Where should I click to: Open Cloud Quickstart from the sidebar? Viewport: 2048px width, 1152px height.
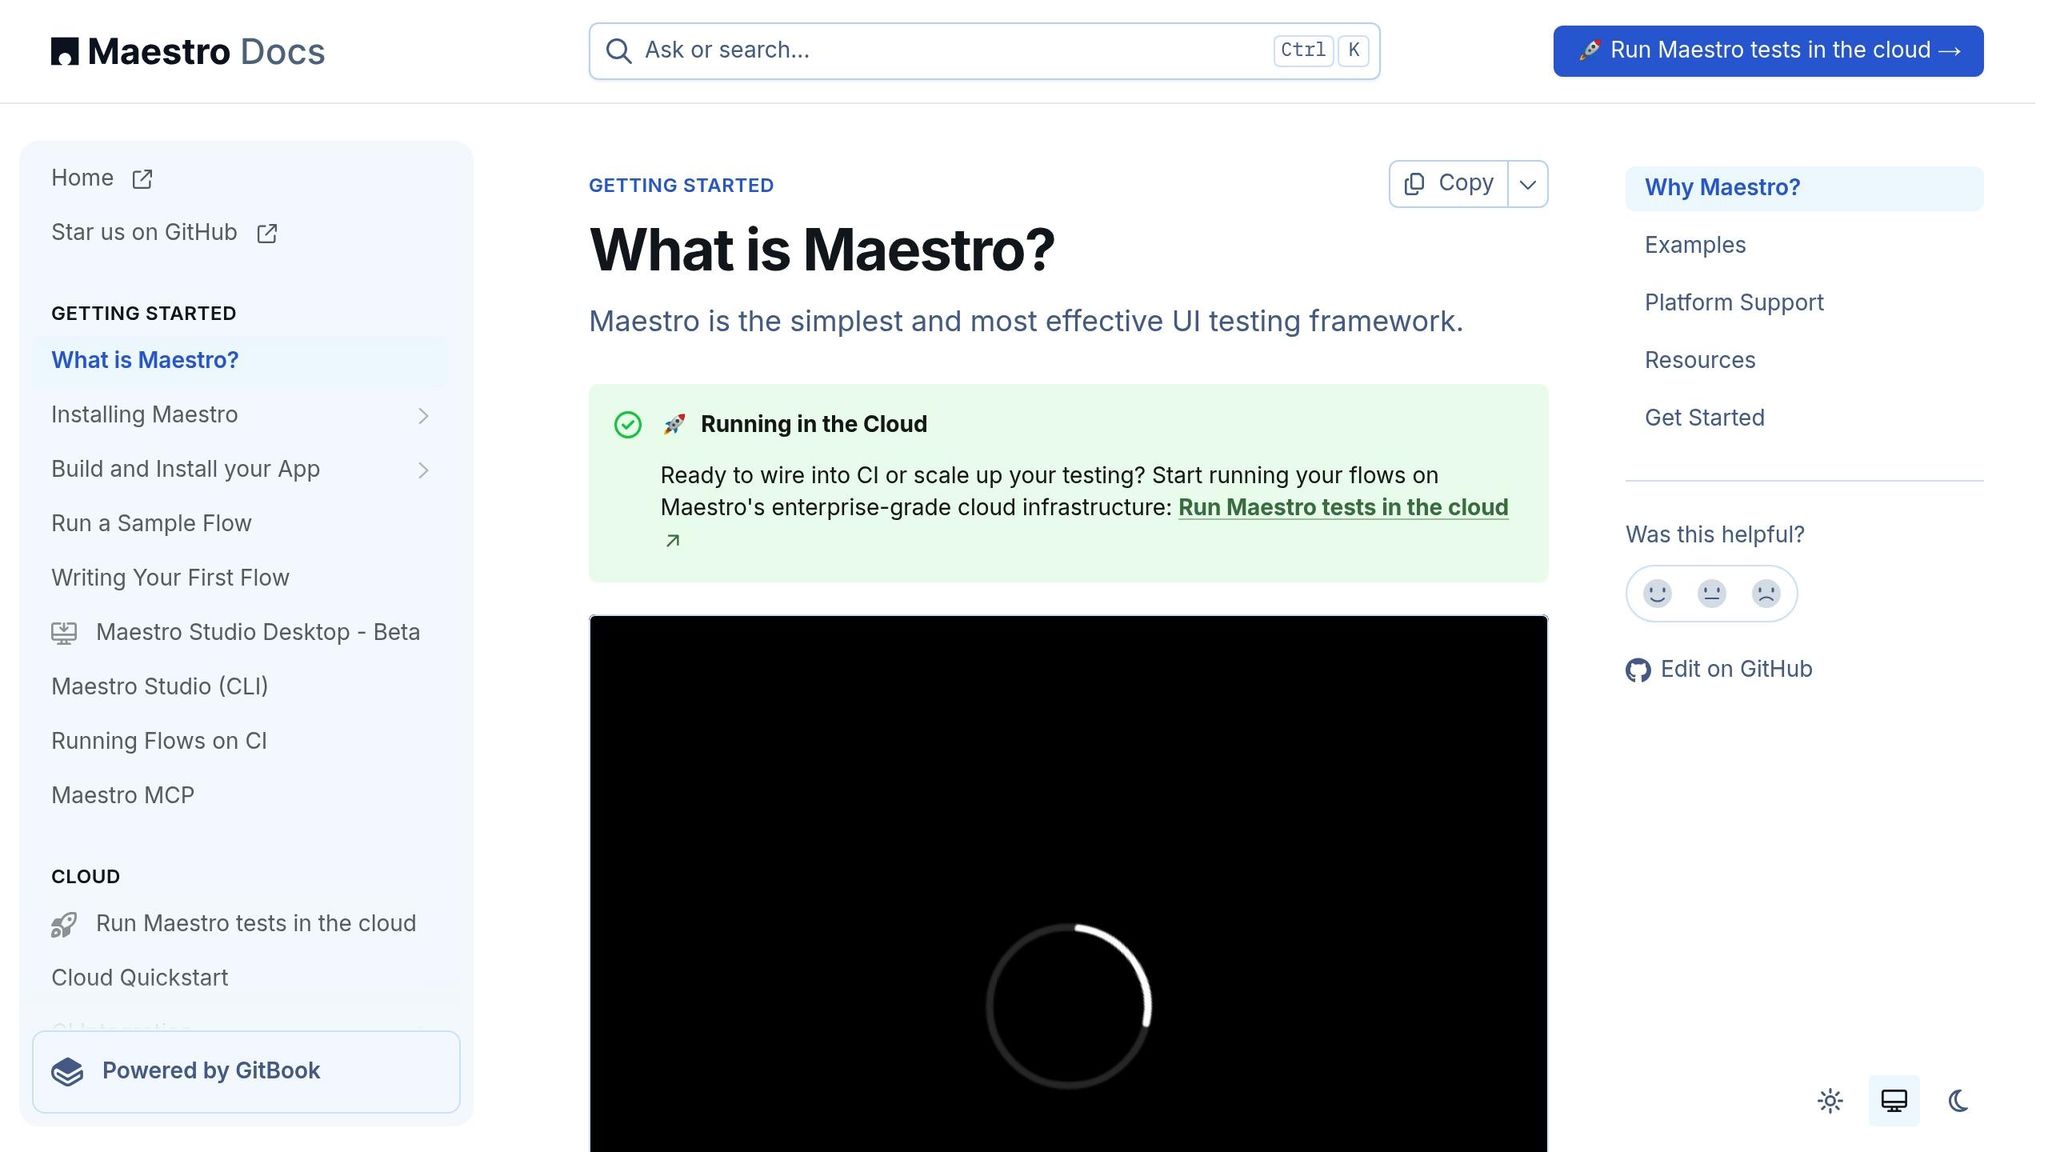click(139, 977)
